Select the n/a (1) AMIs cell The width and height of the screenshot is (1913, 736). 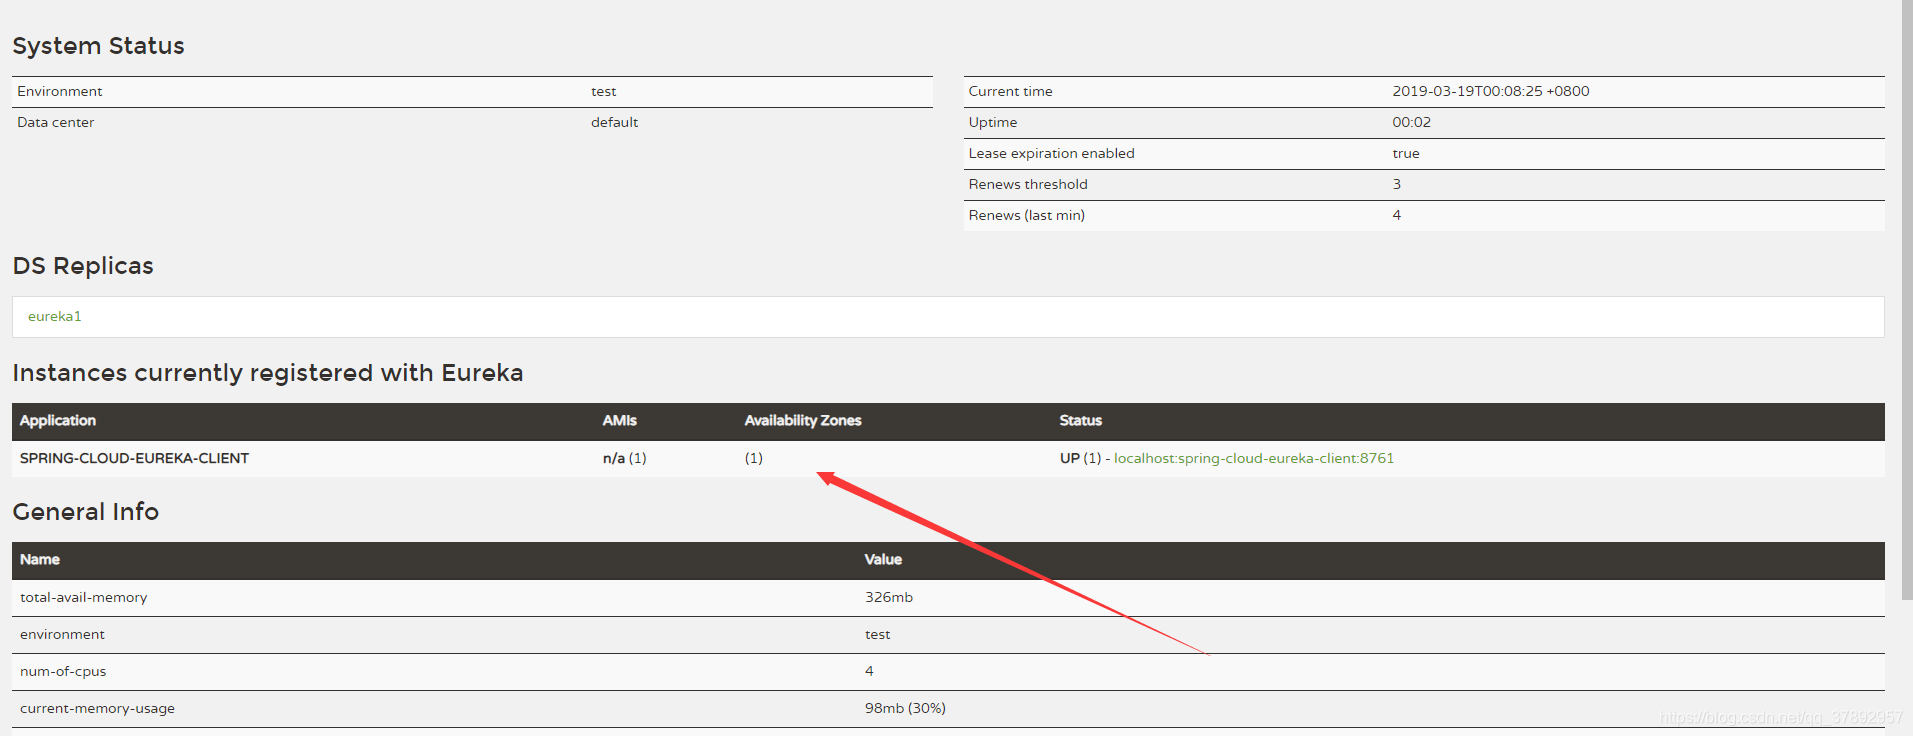pyautogui.click(x=624, y=458)
